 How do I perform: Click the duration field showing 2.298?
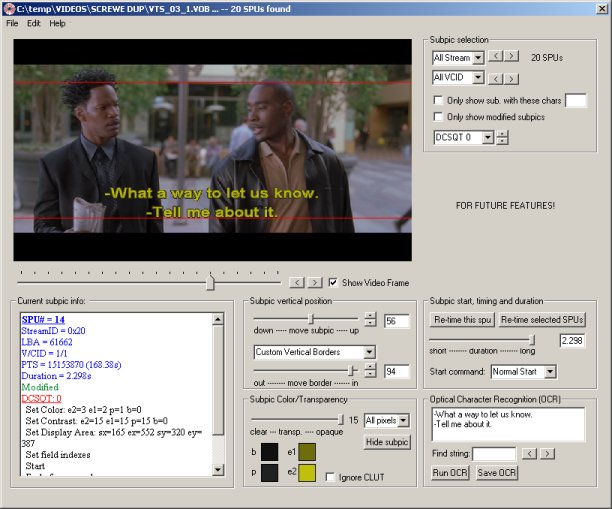click(572, 341)
